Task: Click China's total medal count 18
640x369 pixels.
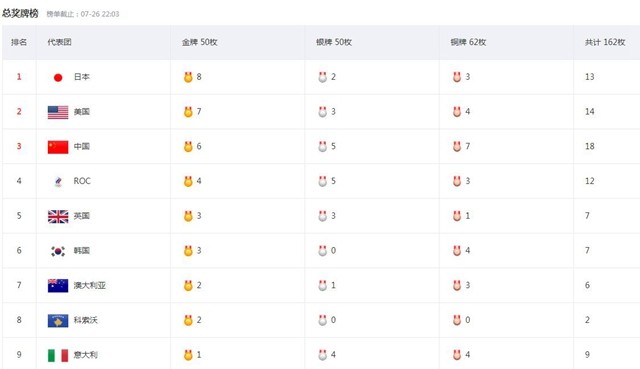Action: point(589,146)
